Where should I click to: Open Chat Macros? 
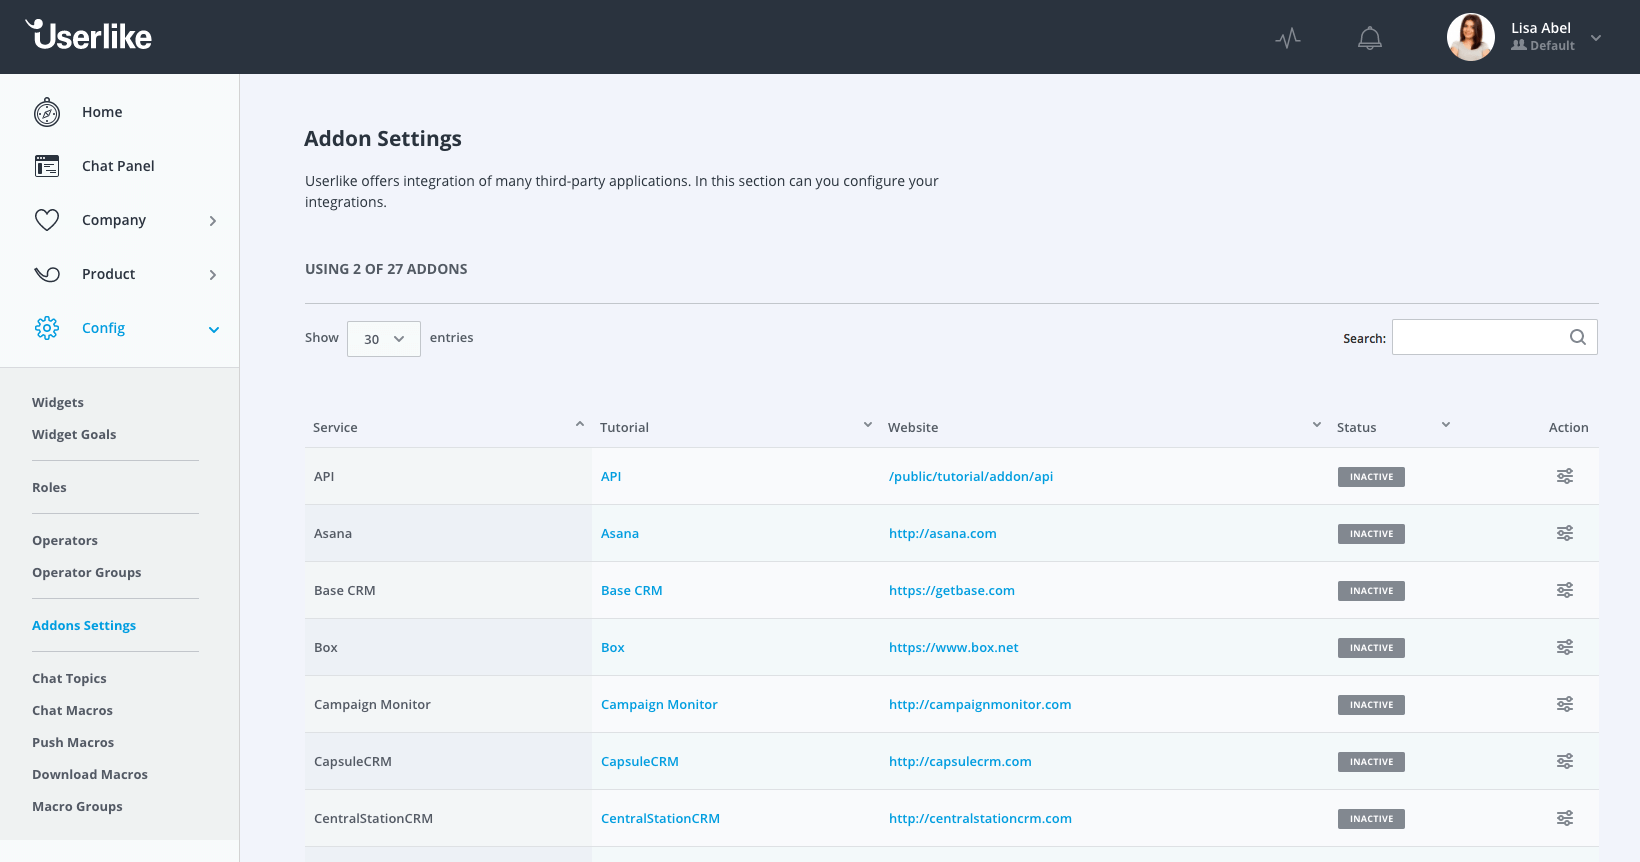pos(72,710)
